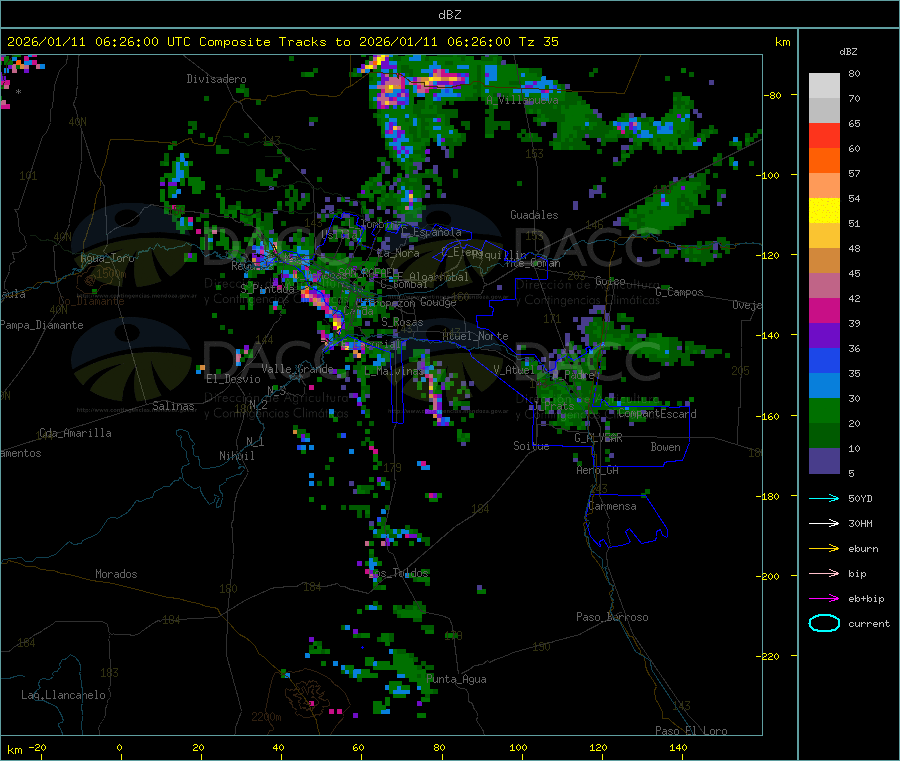Select the dark orange swatch in dBZ legend

(824, 161)
